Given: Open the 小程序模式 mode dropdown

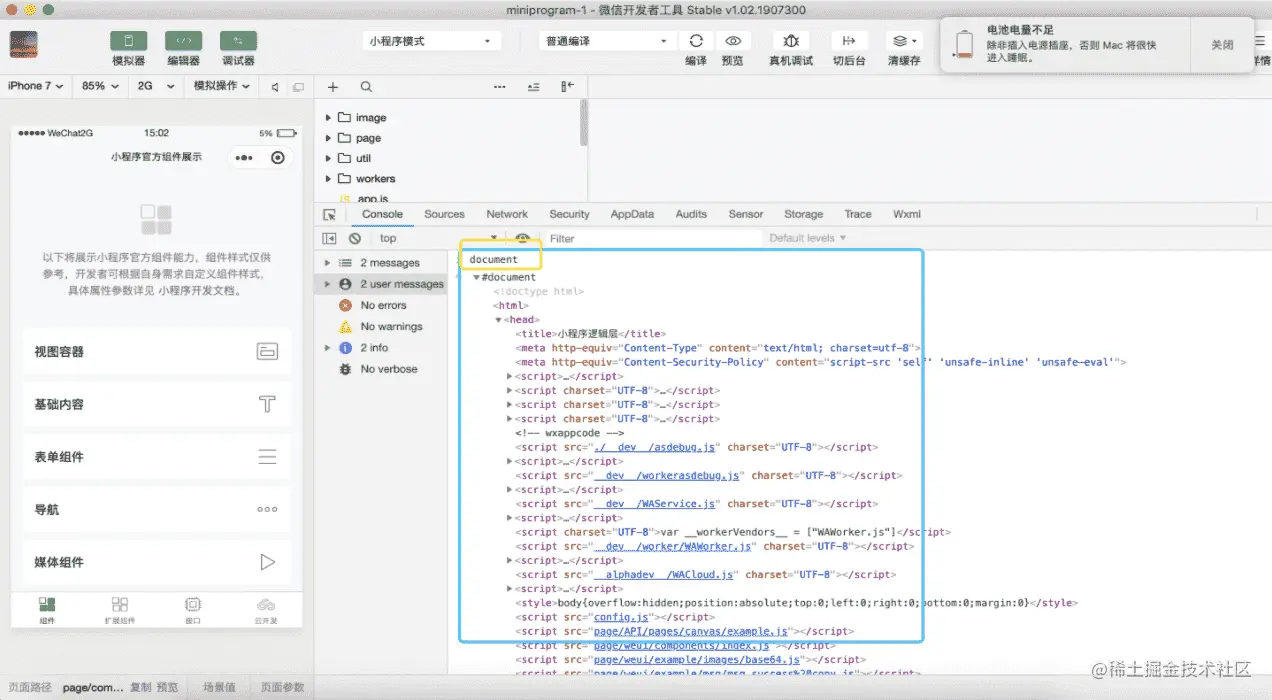Looking at the screenshot, I should (x=432, y=41).
